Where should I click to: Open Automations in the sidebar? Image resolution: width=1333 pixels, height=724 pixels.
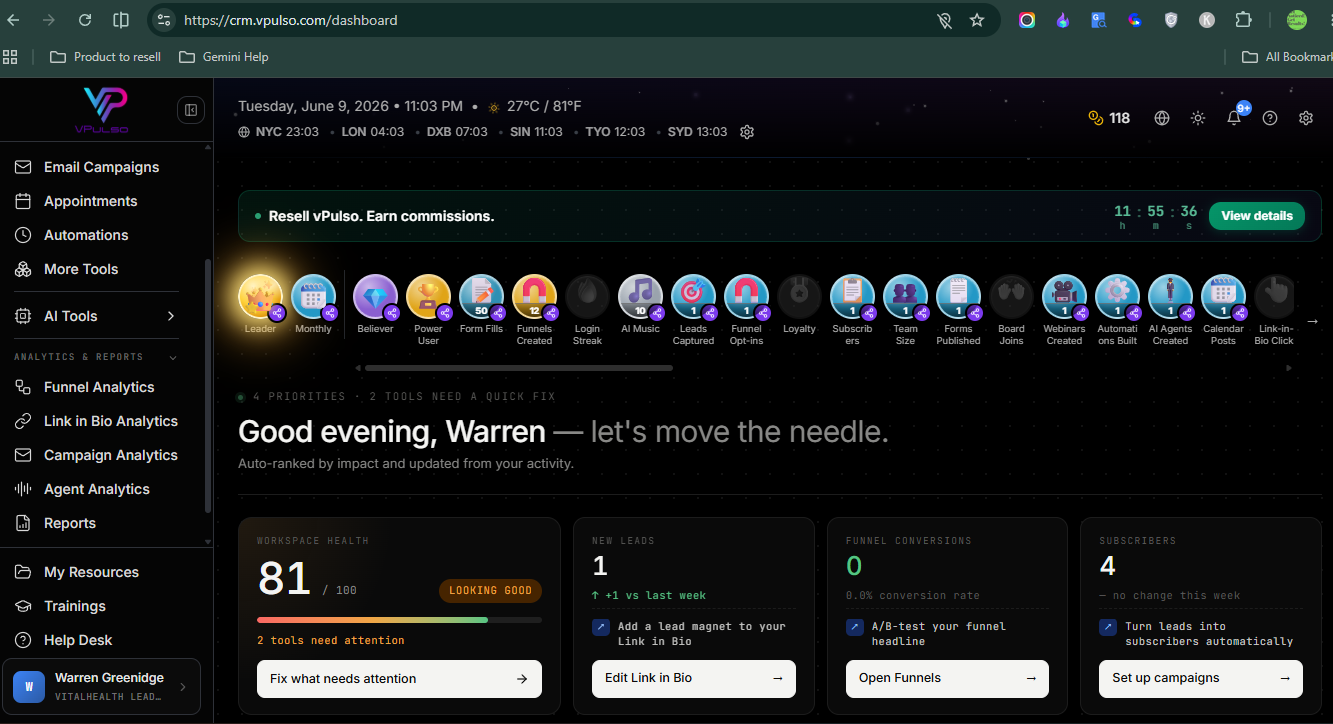click(86, 235)
